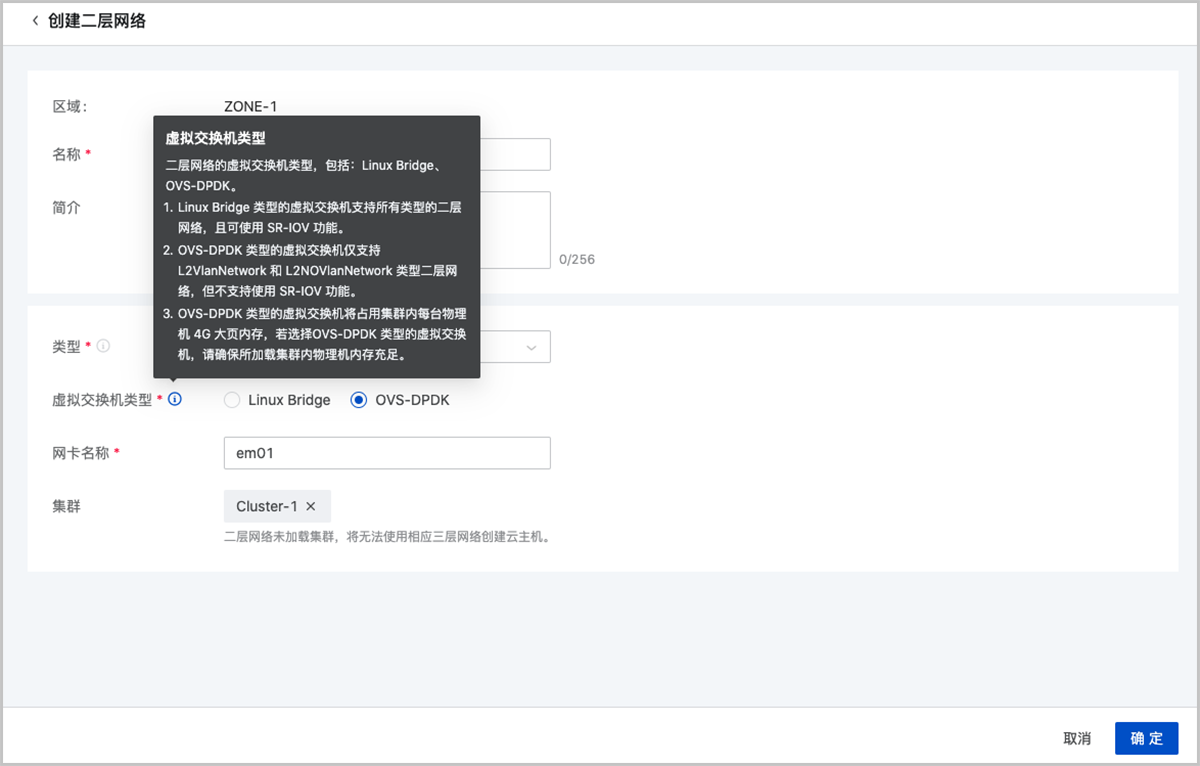The height and width of the screenshot is (766, 1200).
Task: Focus the 名称 text input field
Action: [515, 154]
